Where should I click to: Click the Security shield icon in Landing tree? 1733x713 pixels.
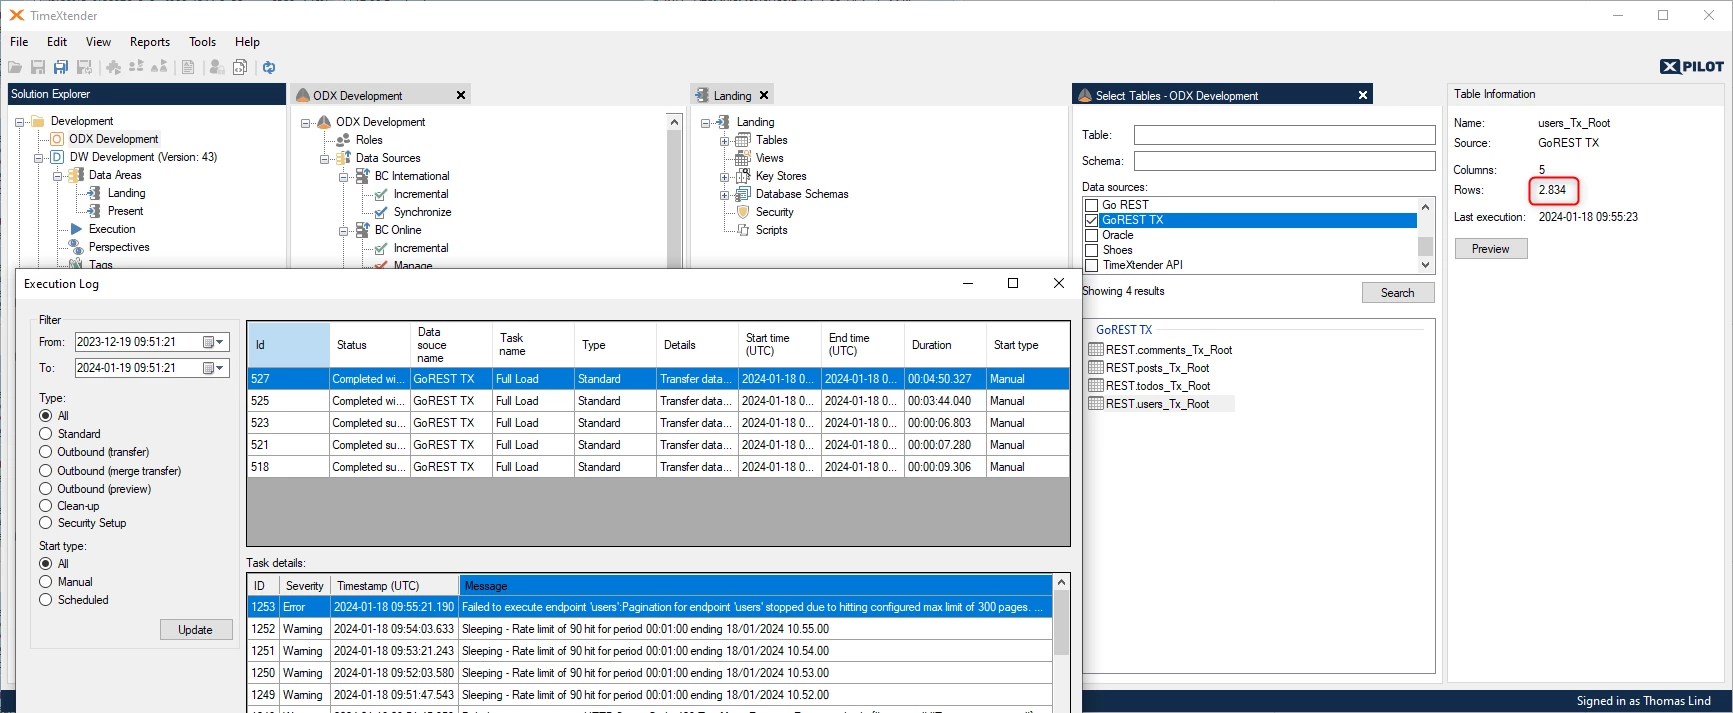point(743,212)
